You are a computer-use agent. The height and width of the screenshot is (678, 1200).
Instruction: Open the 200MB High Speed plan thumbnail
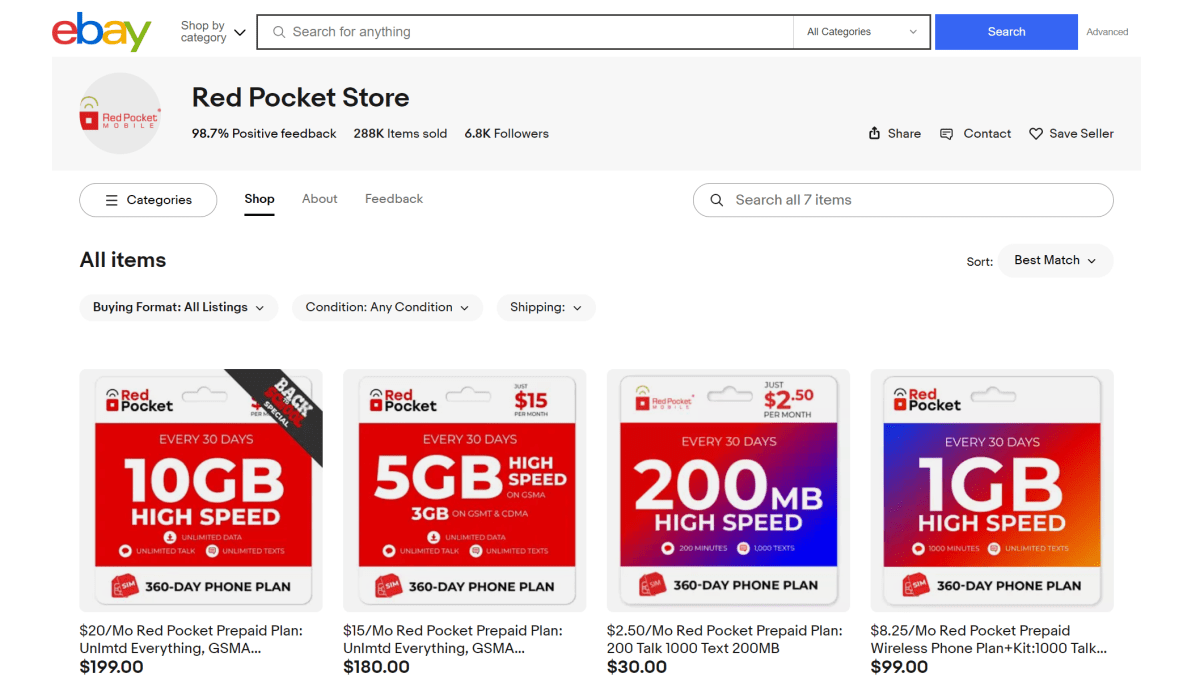tap(729, 490)
